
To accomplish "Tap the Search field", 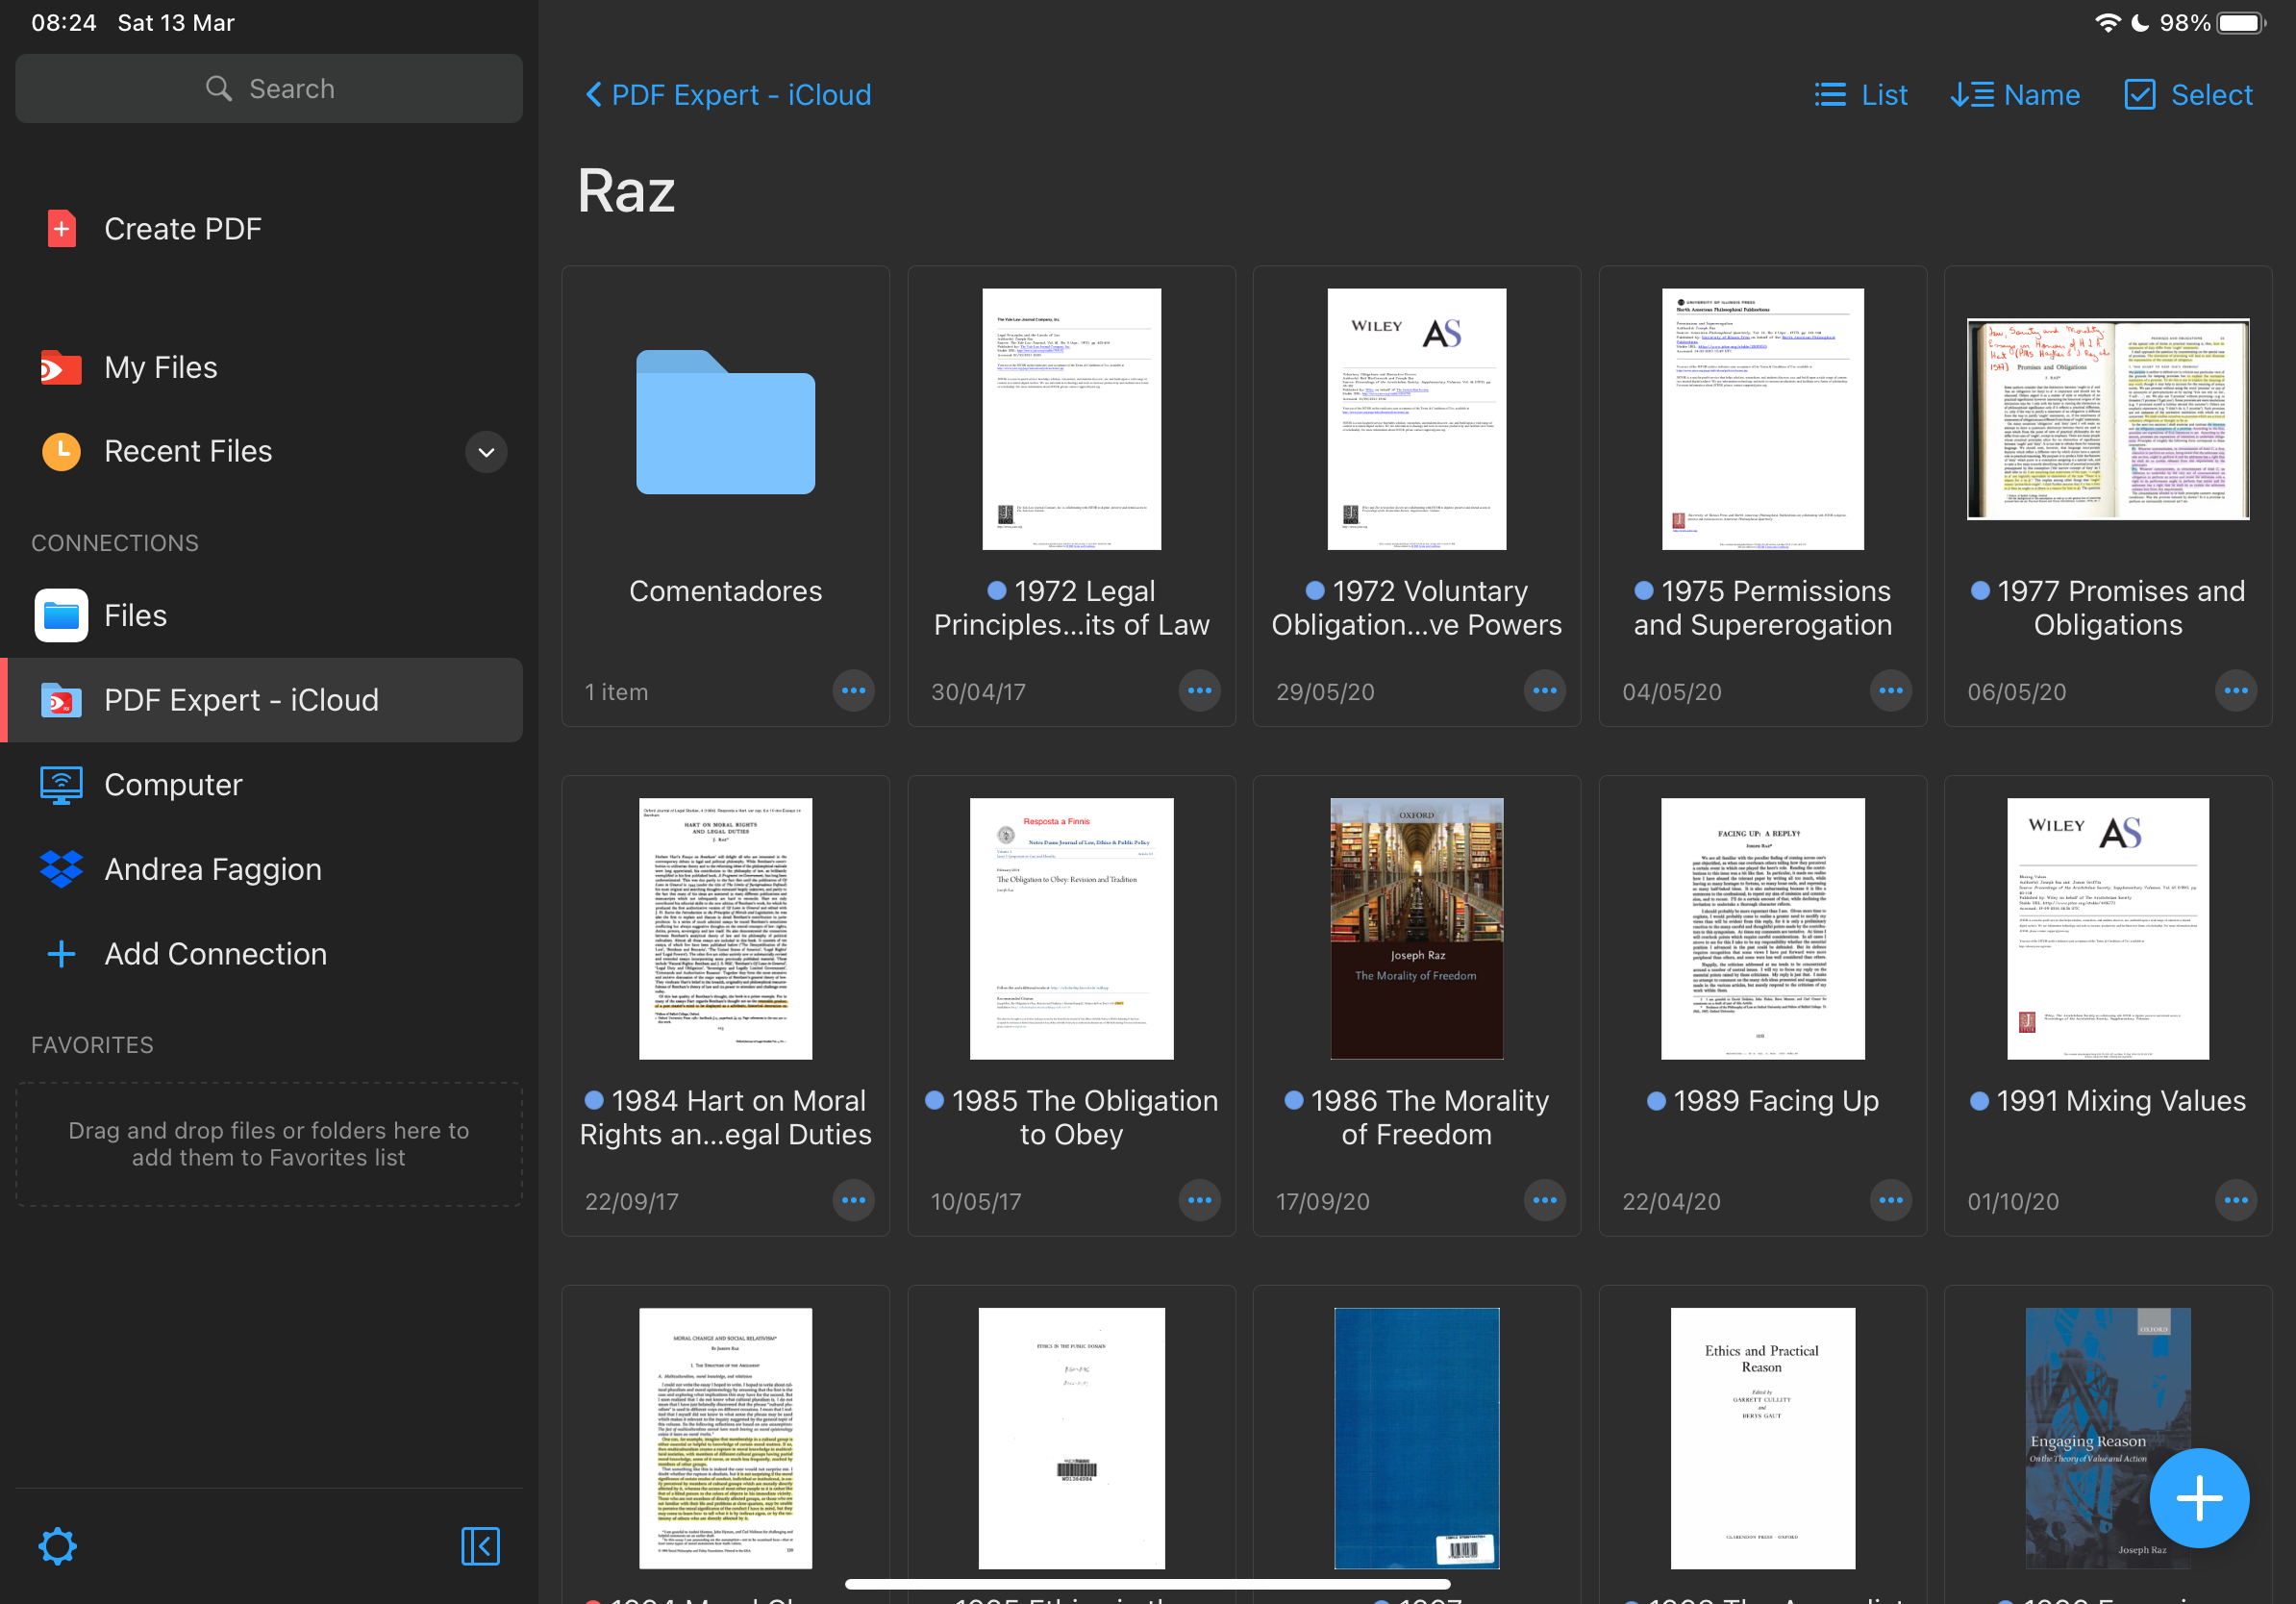I will click(x=268, y=89).
